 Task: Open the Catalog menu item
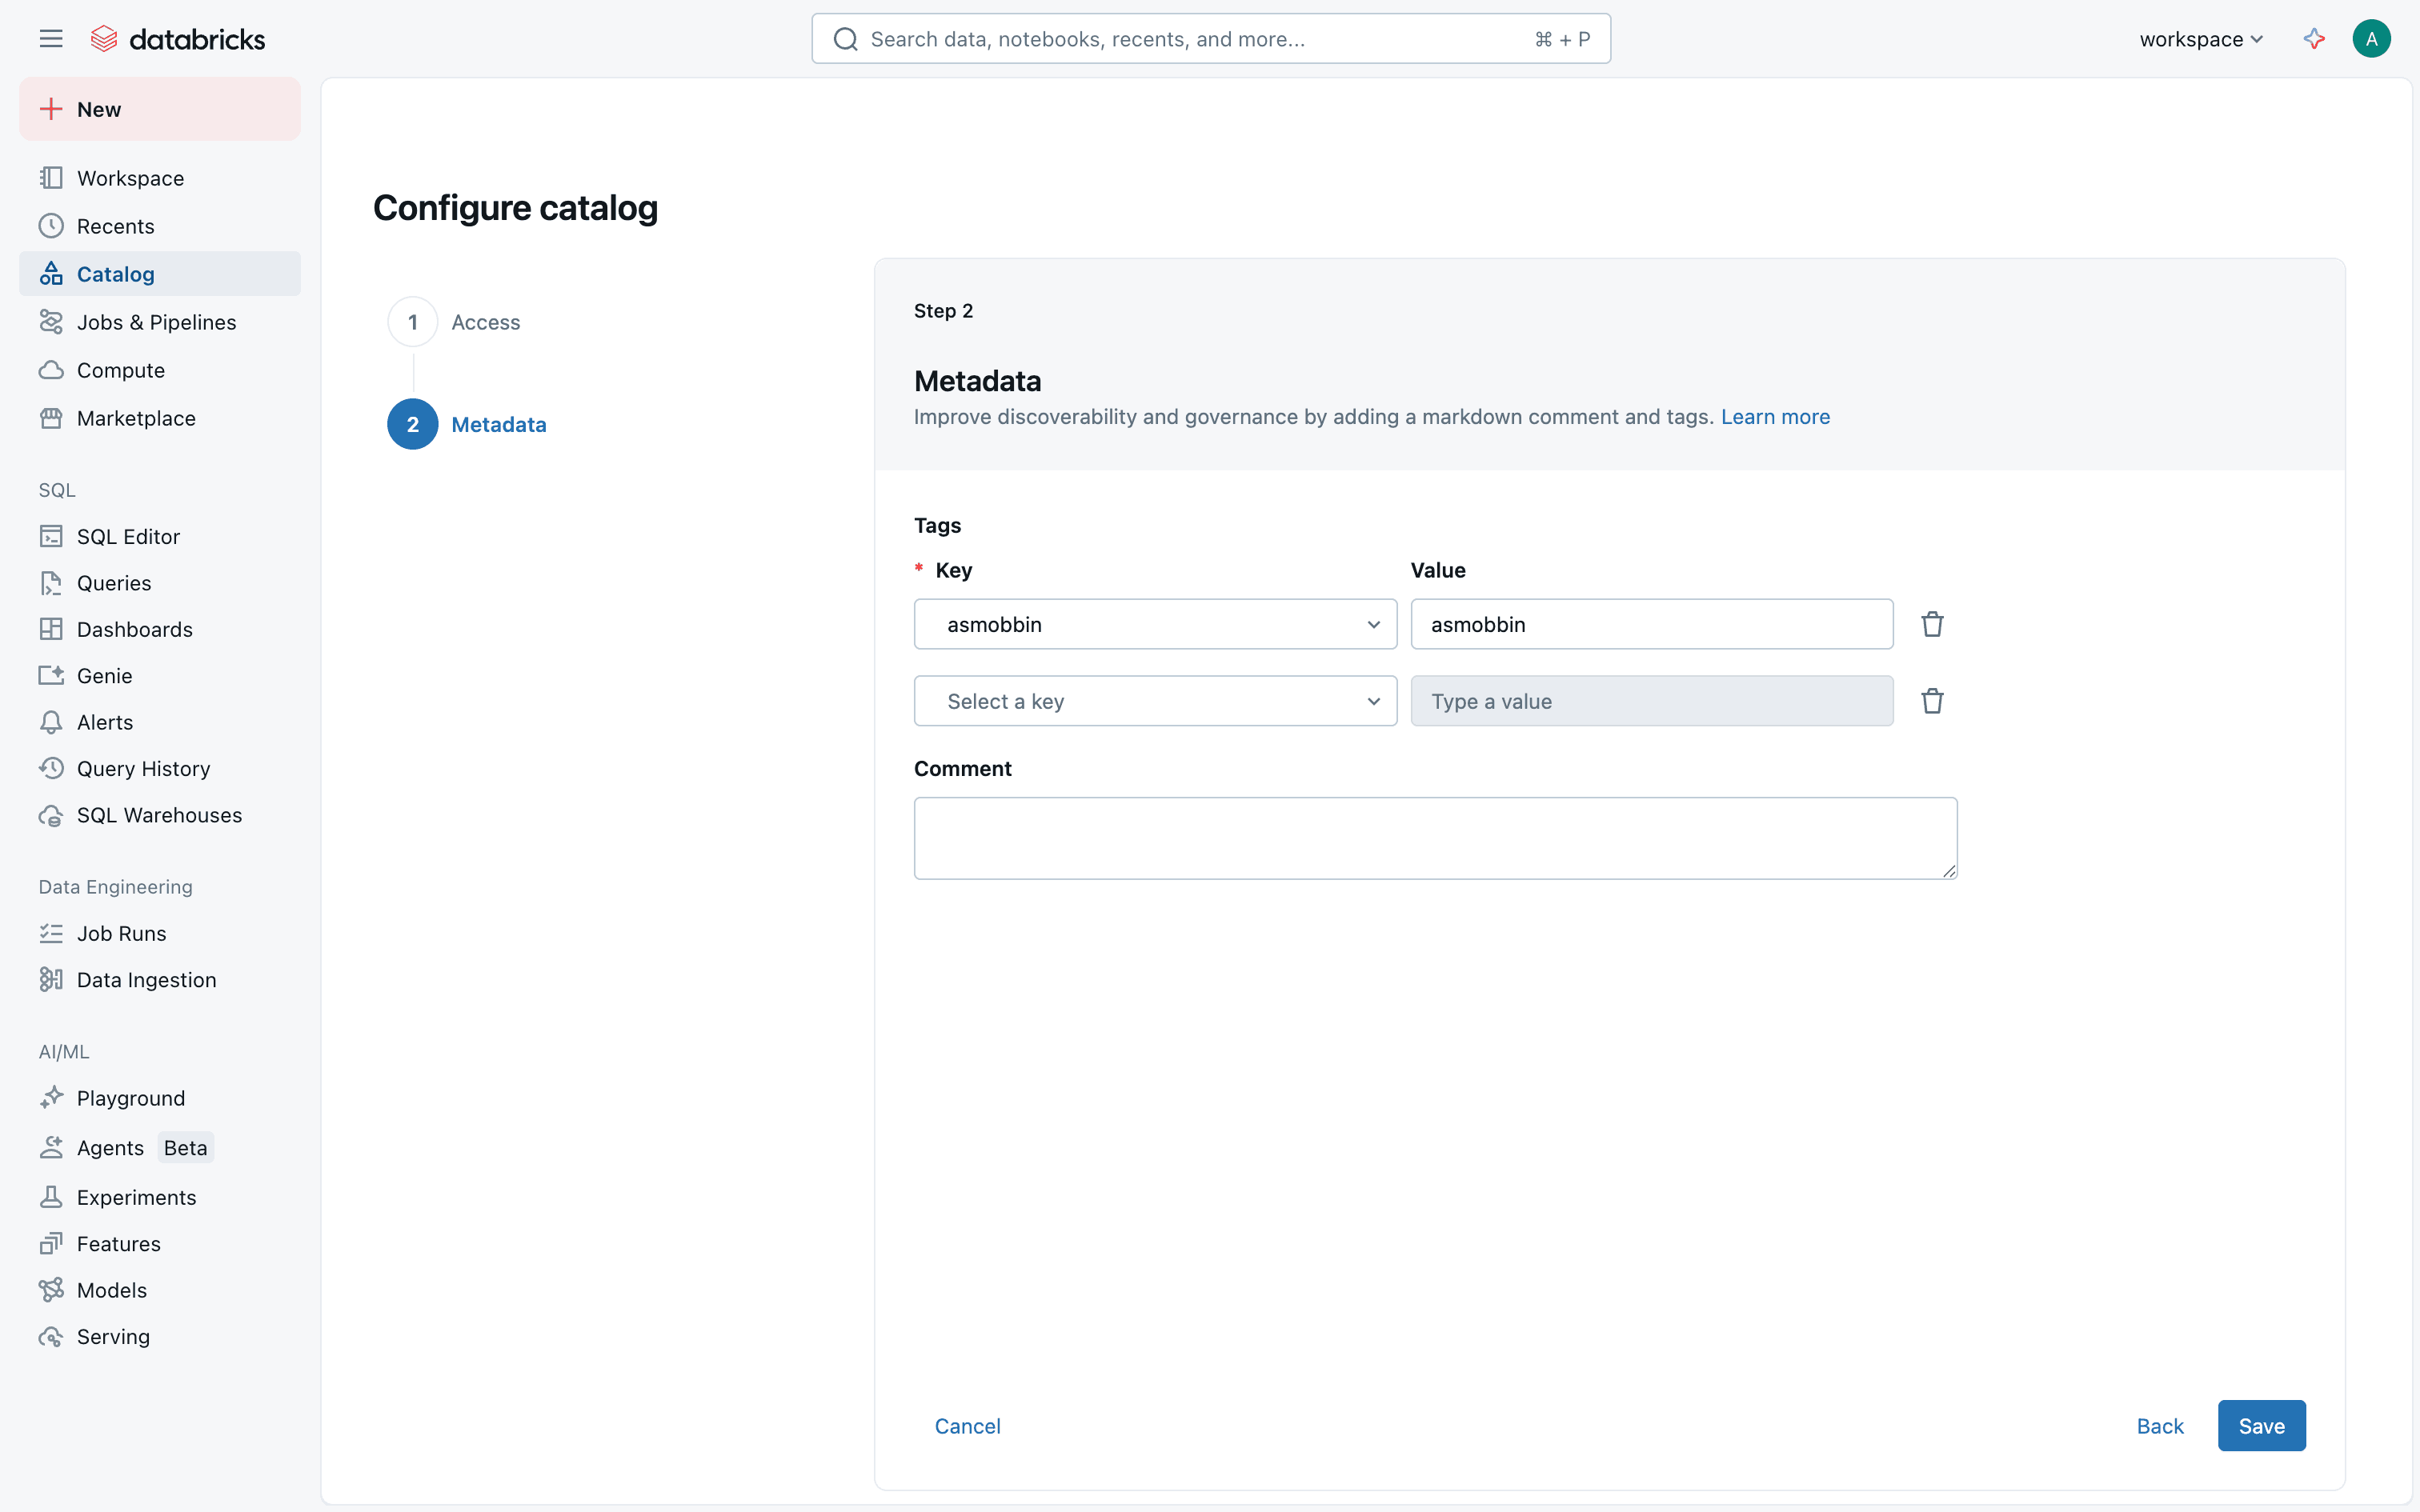coord(116,274)
